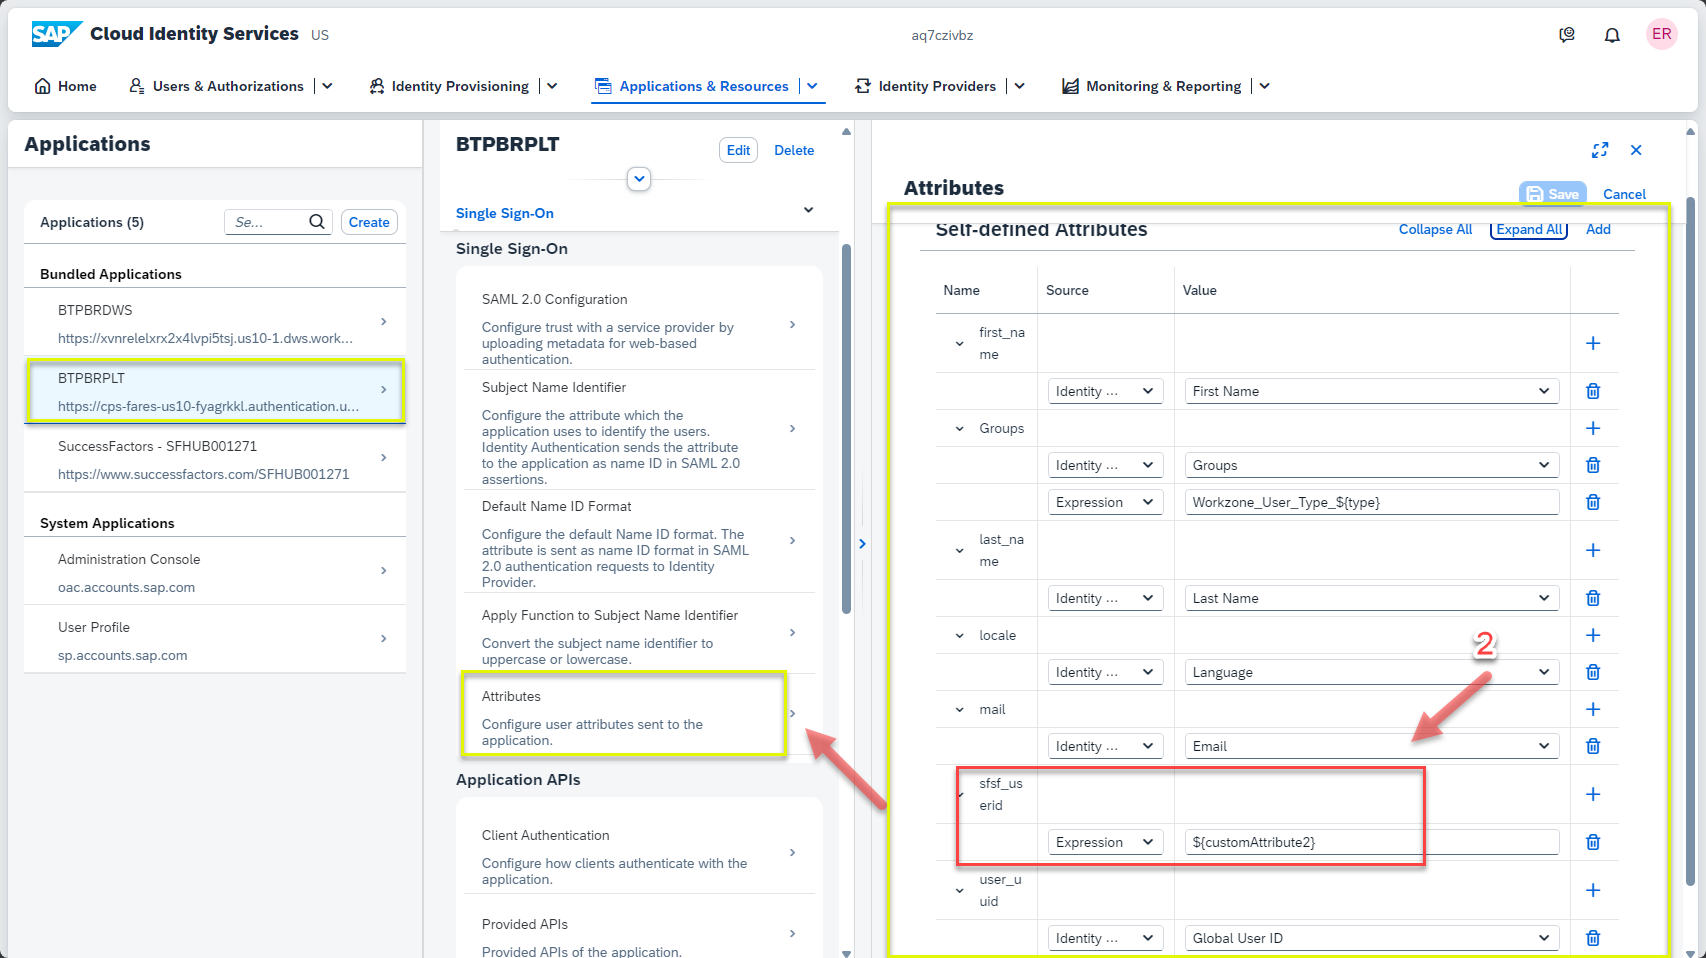Add a value to the user_uuid attribute
The height and width of the screenshot is (958, 1706).
coord(1593,890)
